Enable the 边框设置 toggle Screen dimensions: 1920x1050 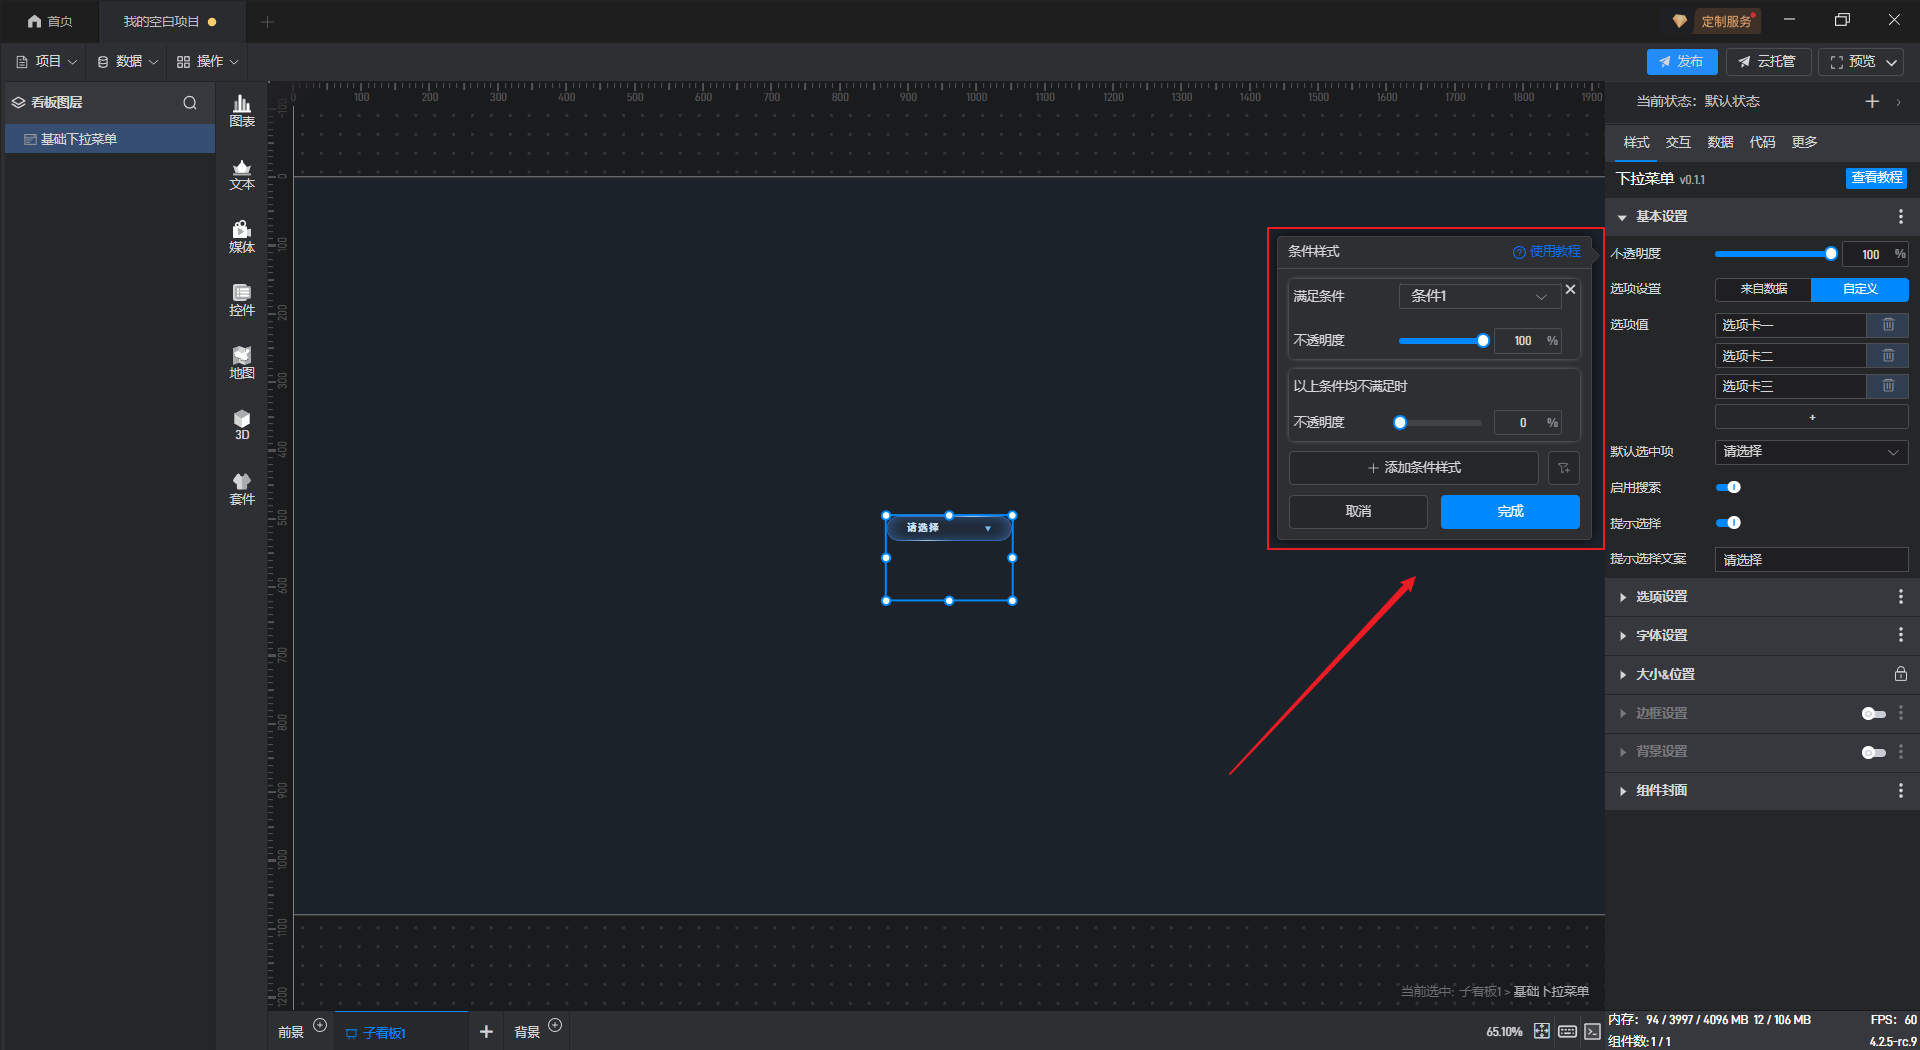tap(1873, 714)
